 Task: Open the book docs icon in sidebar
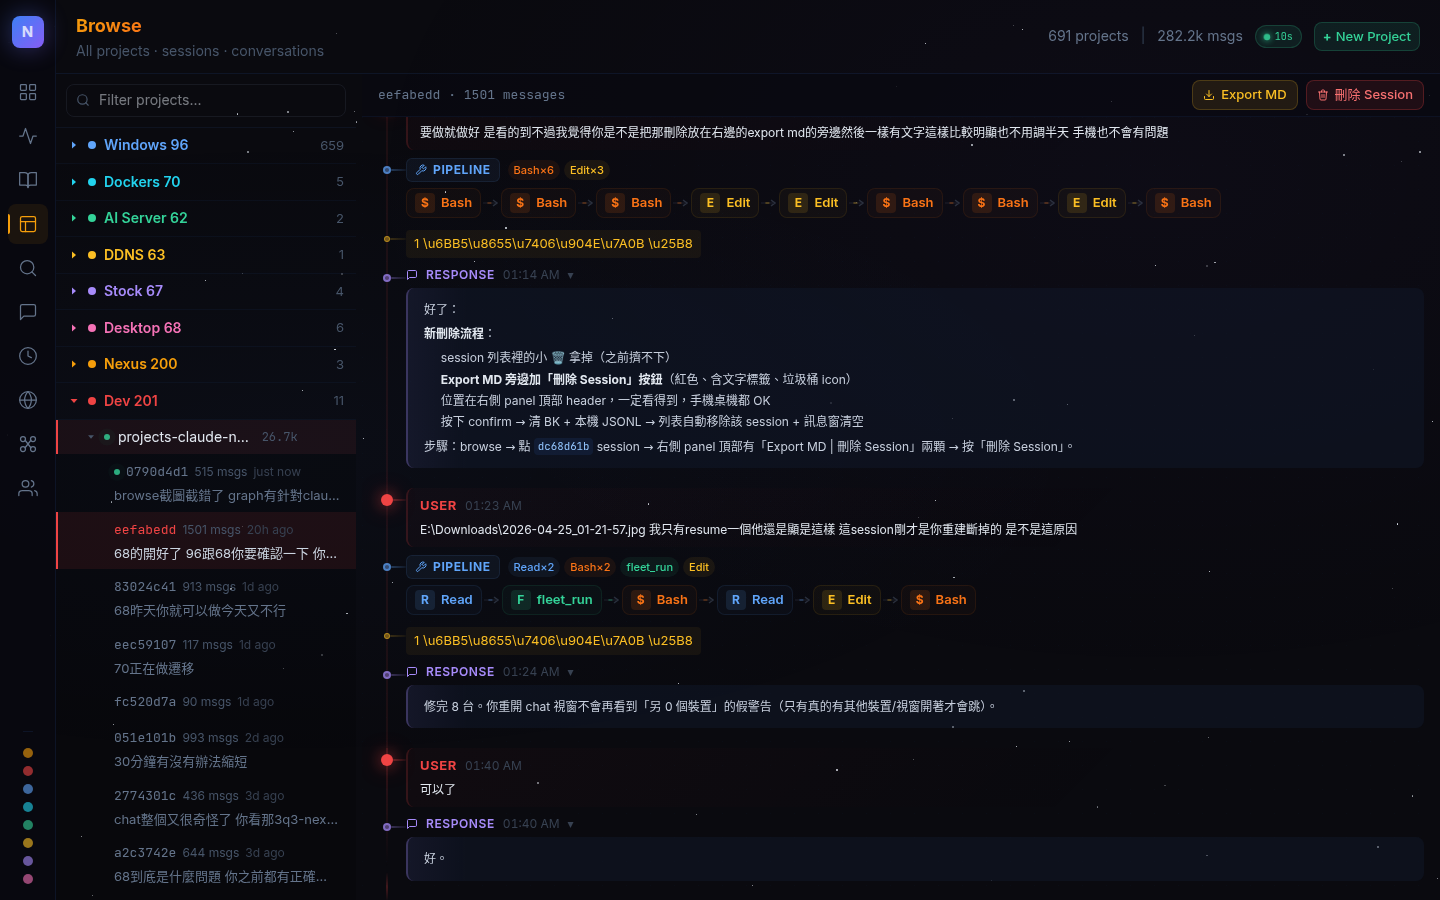coord(28,180)
